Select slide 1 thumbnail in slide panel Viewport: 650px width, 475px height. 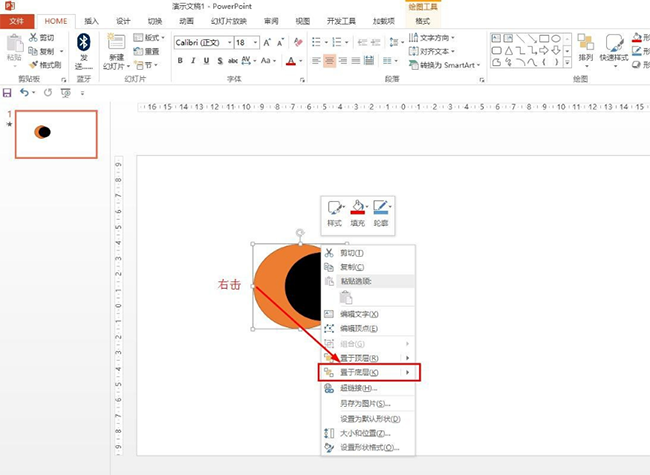coord(56,134)
